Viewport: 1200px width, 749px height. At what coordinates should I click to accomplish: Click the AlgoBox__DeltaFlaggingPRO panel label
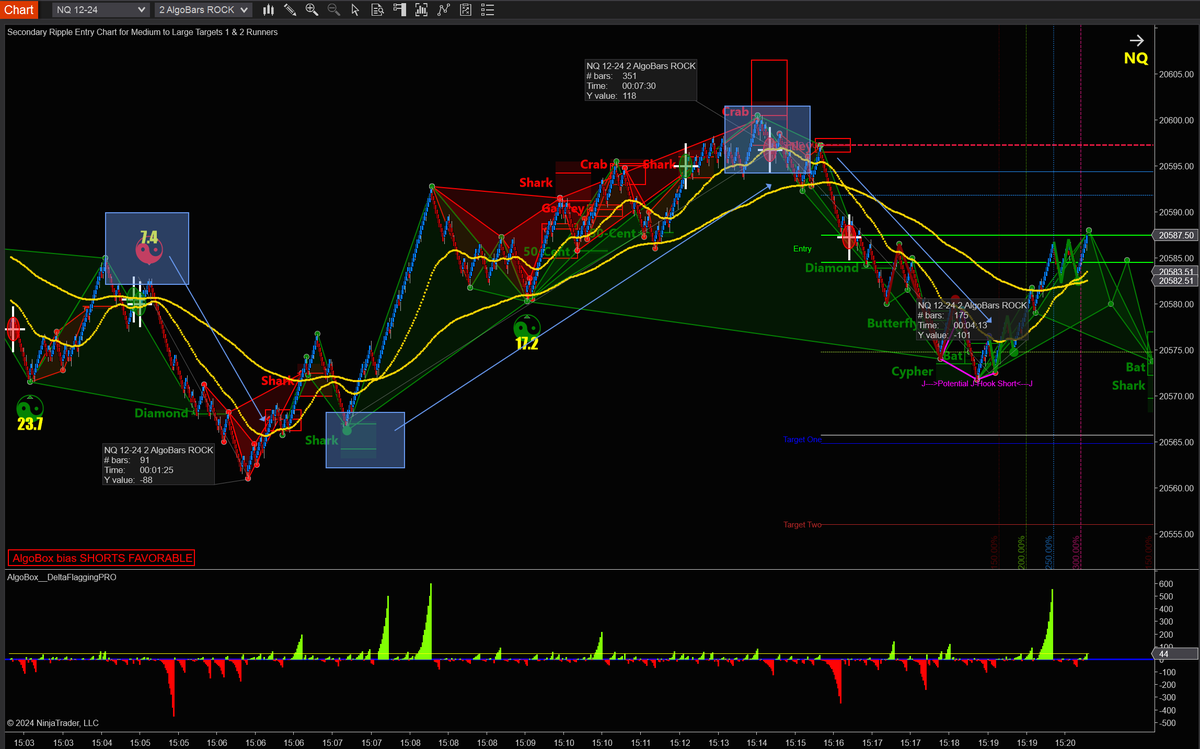pos(62,577)
